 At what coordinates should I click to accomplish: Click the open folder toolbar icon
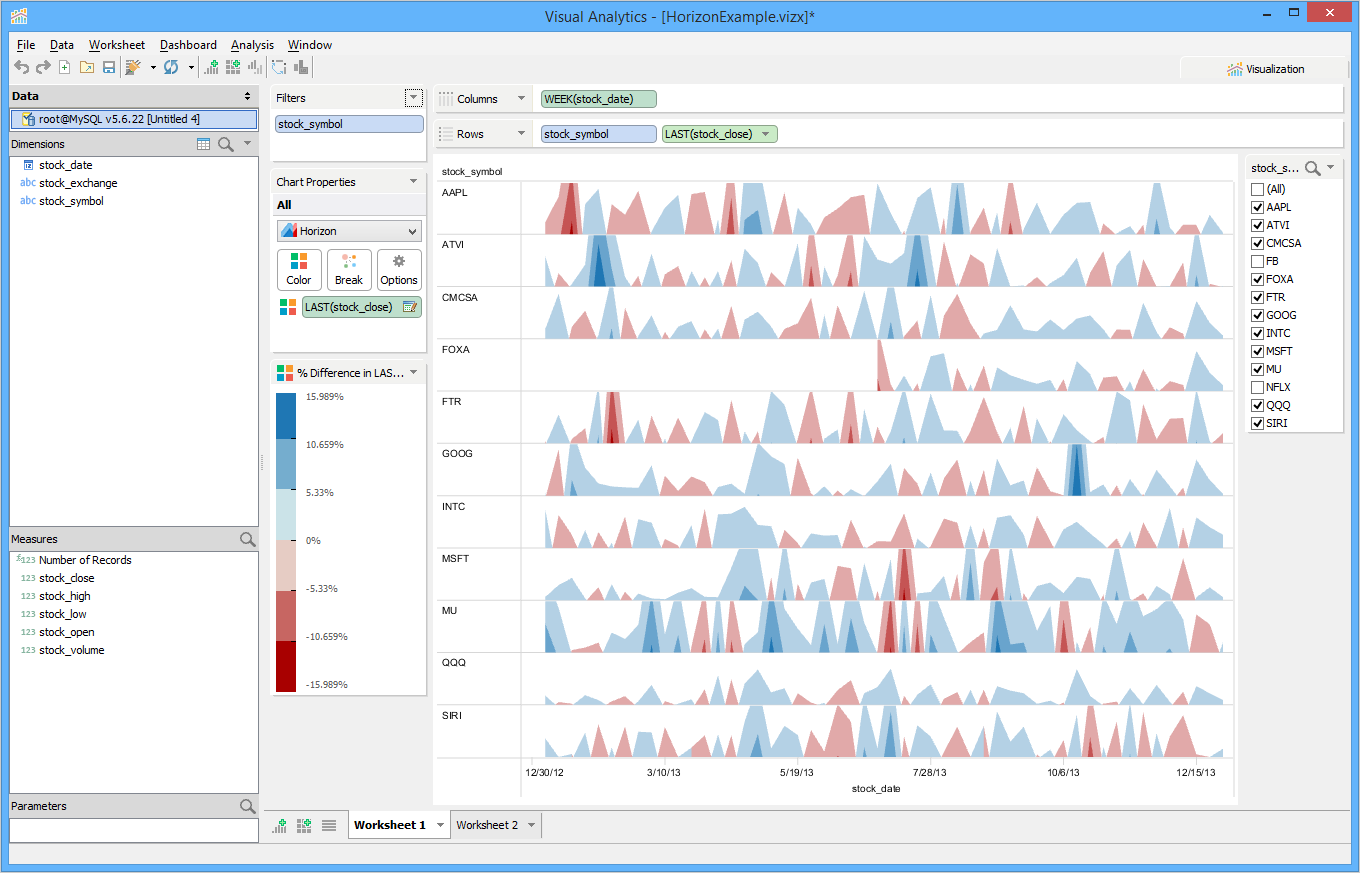pos(87,67)
